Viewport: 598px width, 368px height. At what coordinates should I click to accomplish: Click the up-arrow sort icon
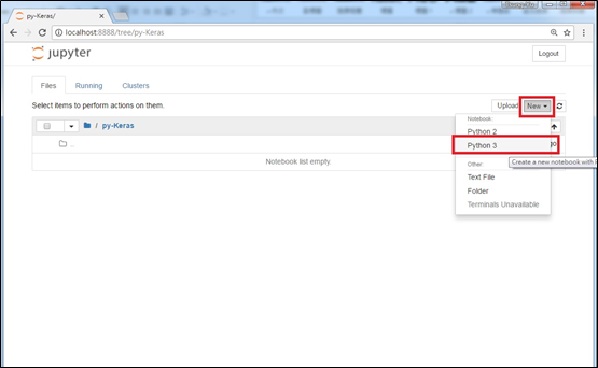point(555,127)
